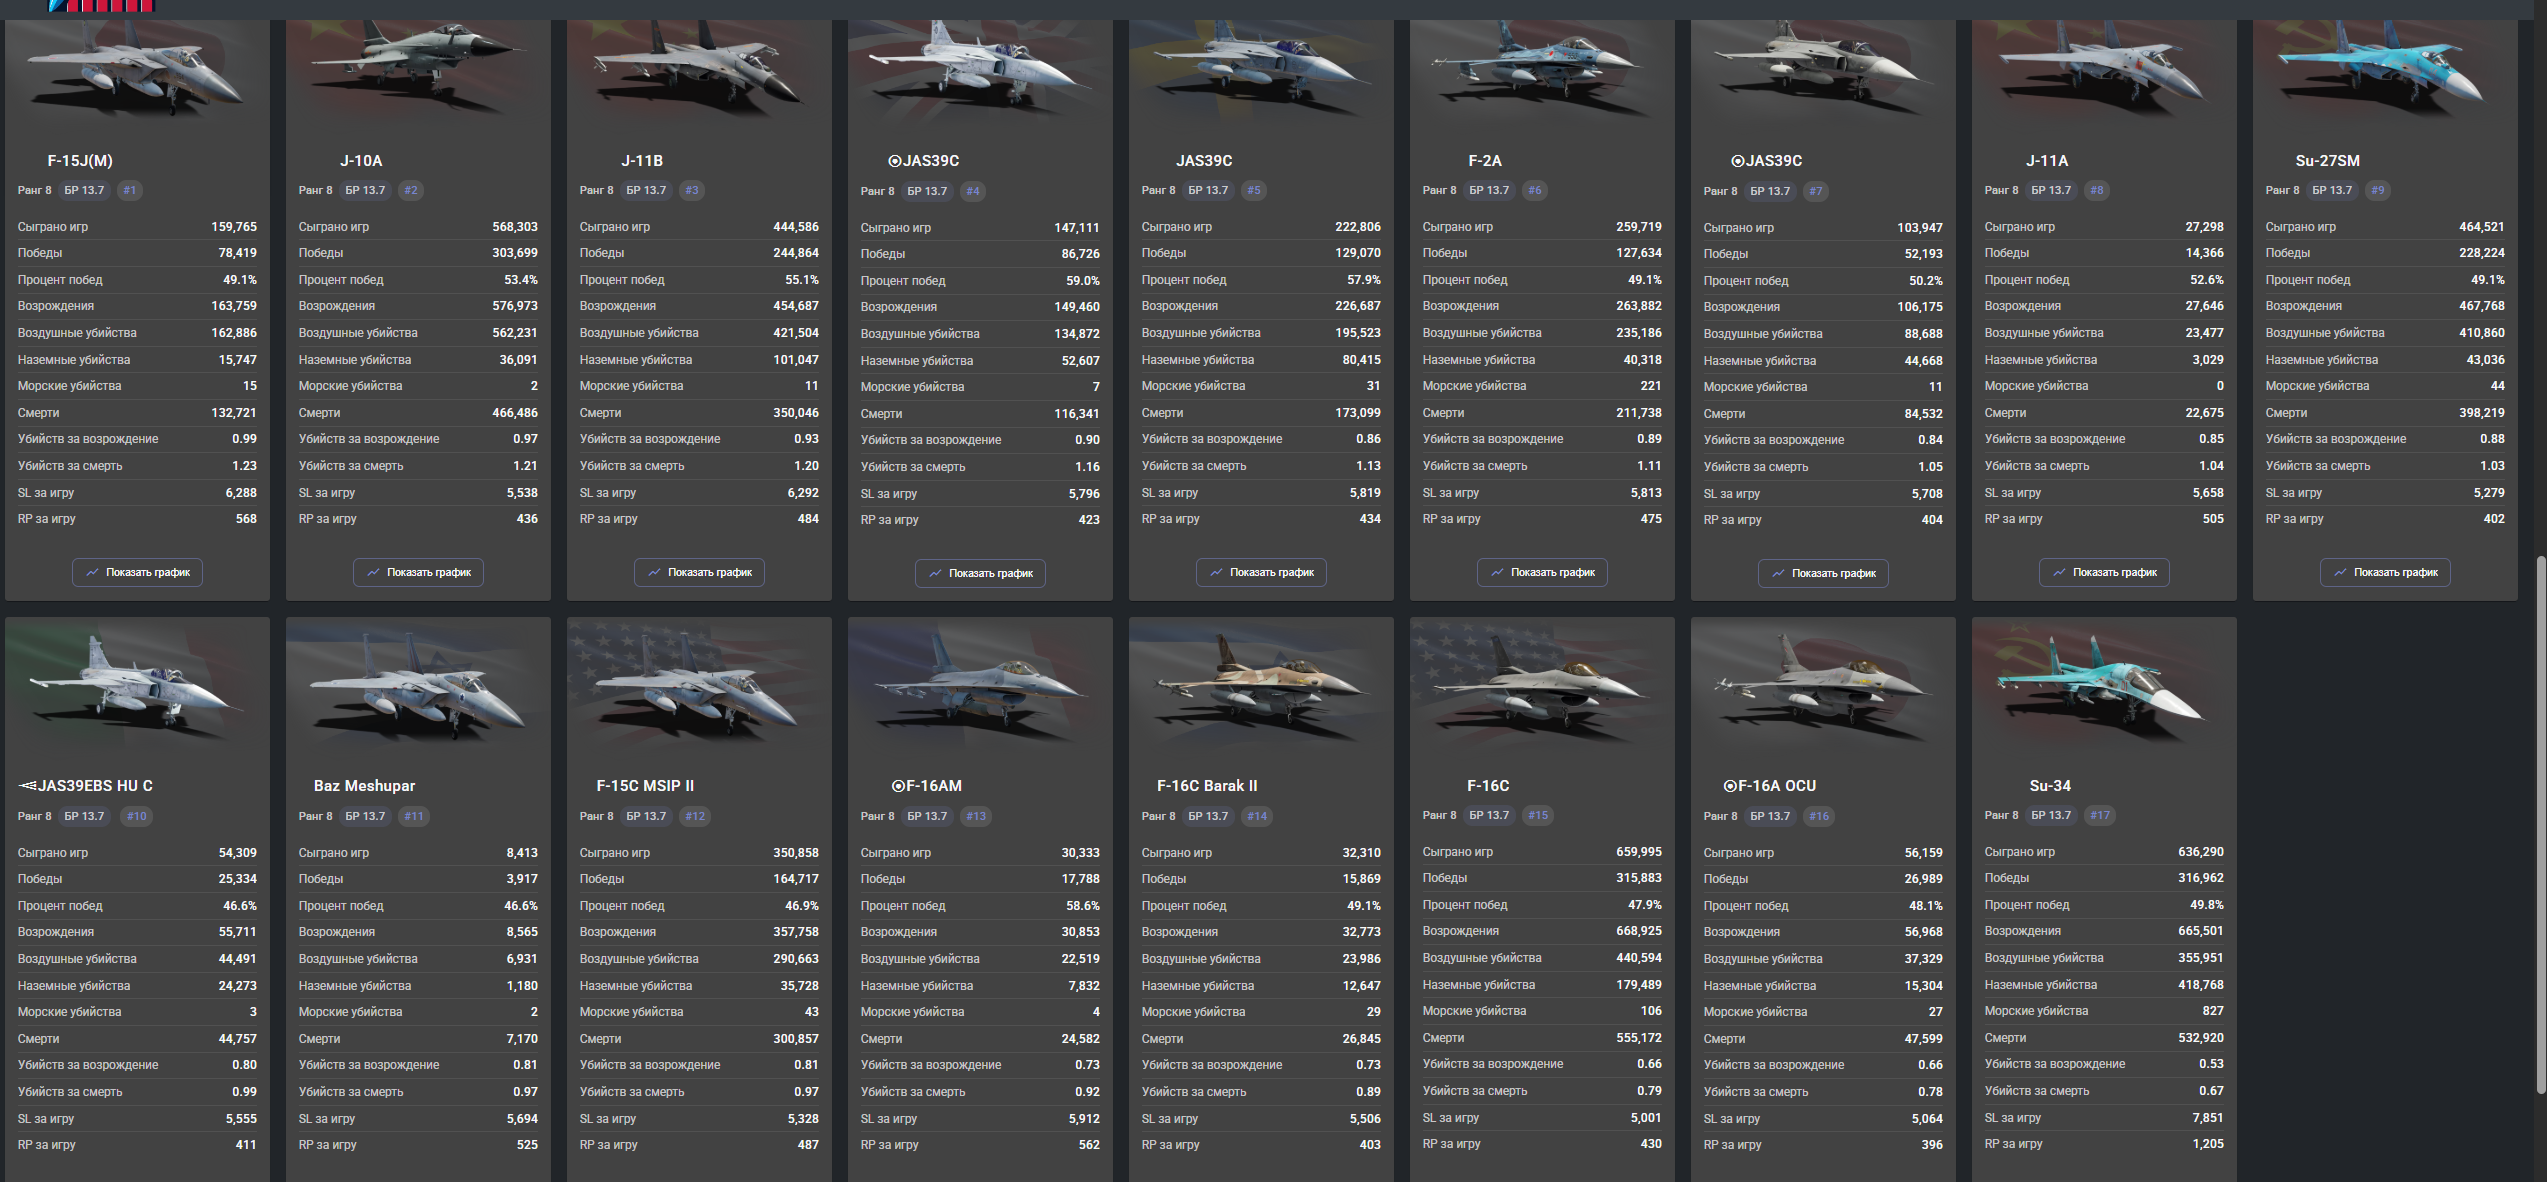Click the #17 badge on Su-34 card
Image resolution: width=2547 pixels, height=1182 pixels.
2099,816
